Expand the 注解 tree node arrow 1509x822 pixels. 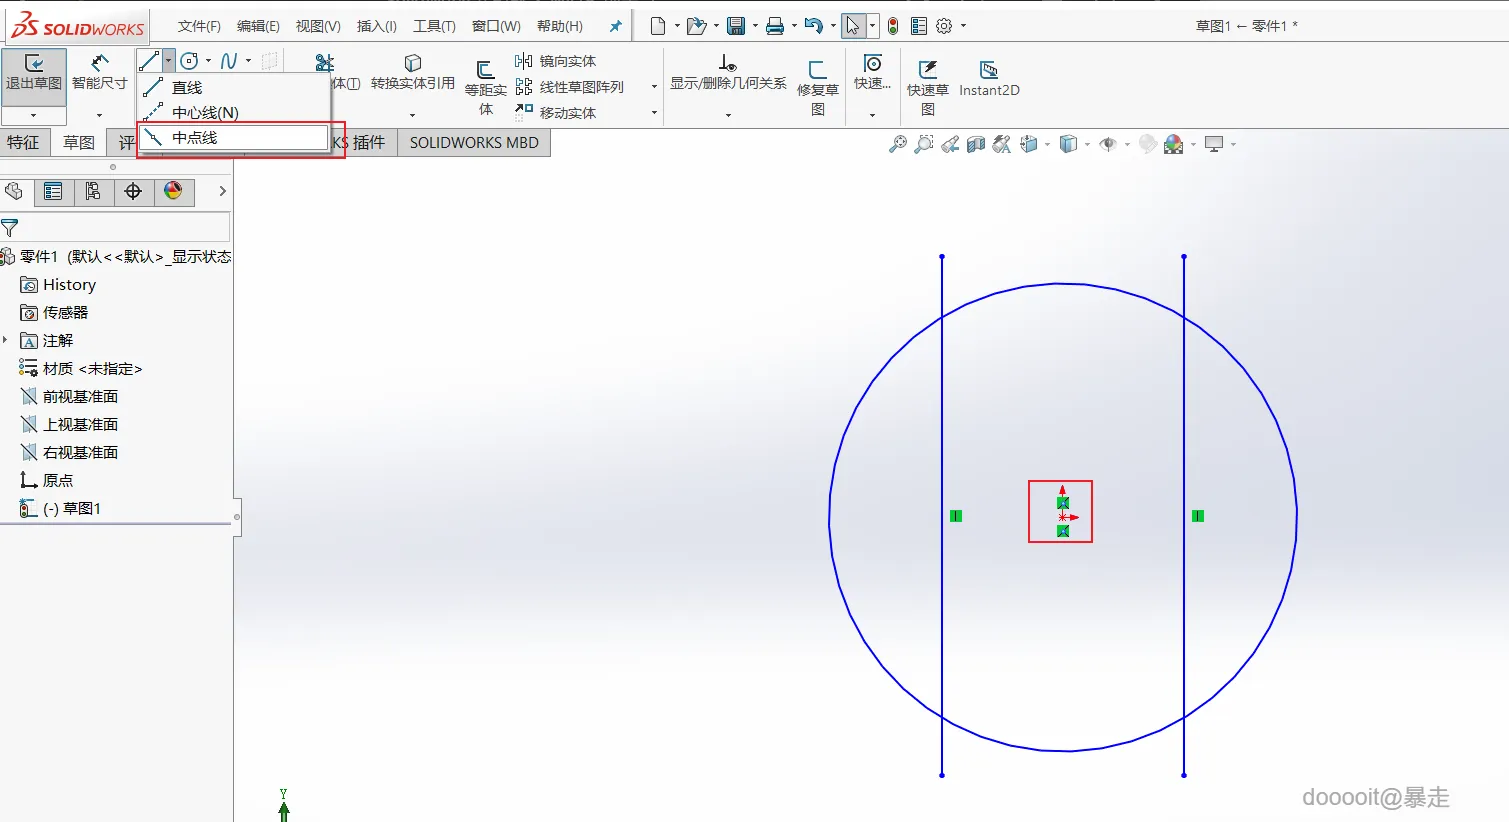point(6,340)
